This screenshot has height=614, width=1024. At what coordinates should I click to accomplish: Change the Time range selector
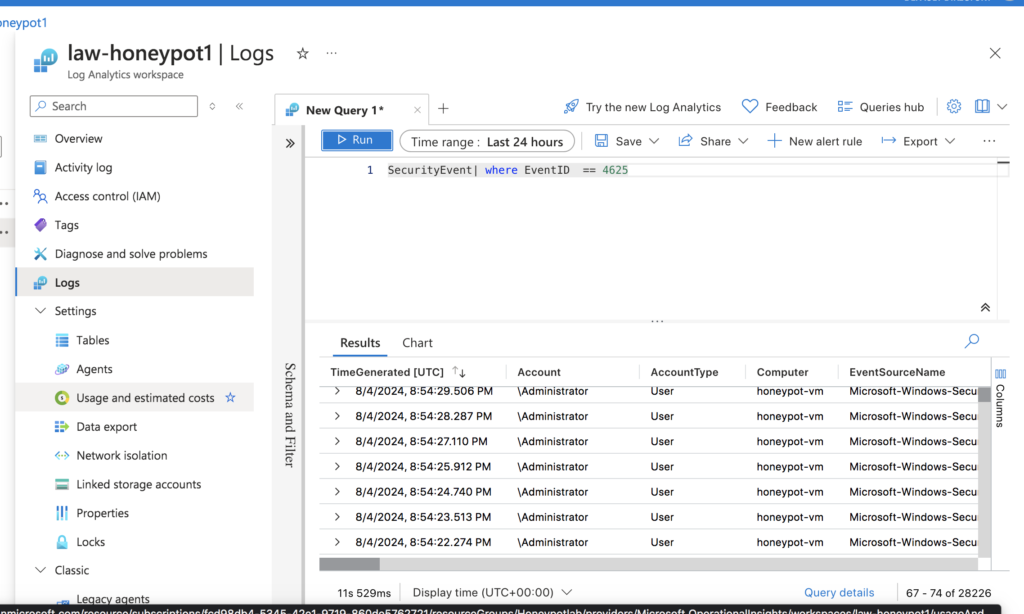coord(487,141)
